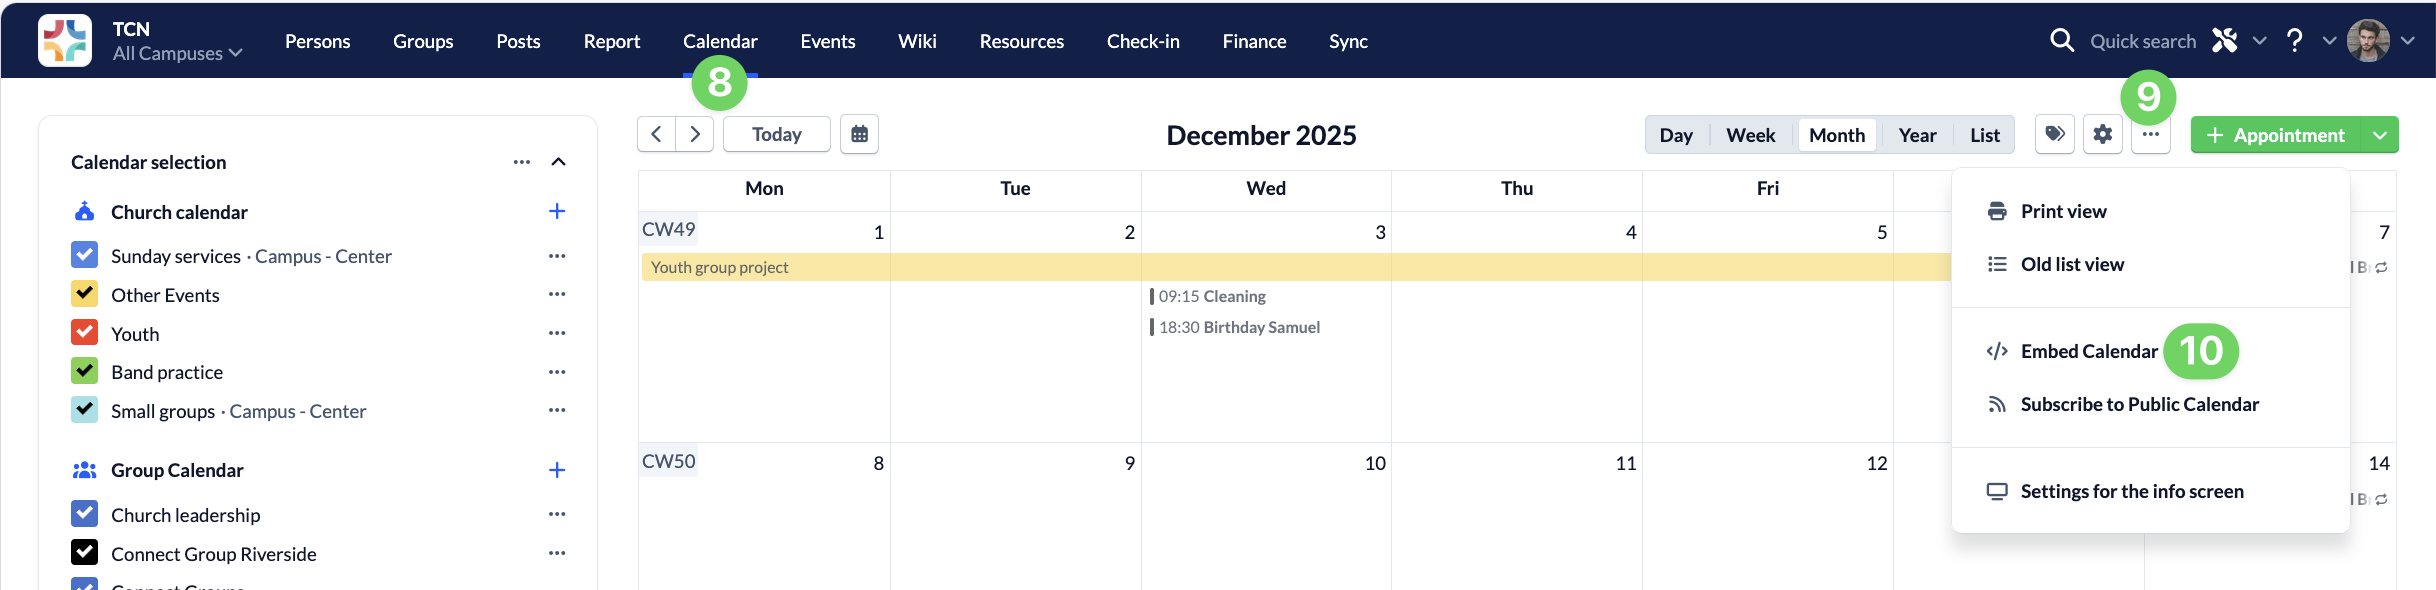Screen dimensions: 2436x590
Task: Open more options for Youth calendar
Action: point(557,333)
